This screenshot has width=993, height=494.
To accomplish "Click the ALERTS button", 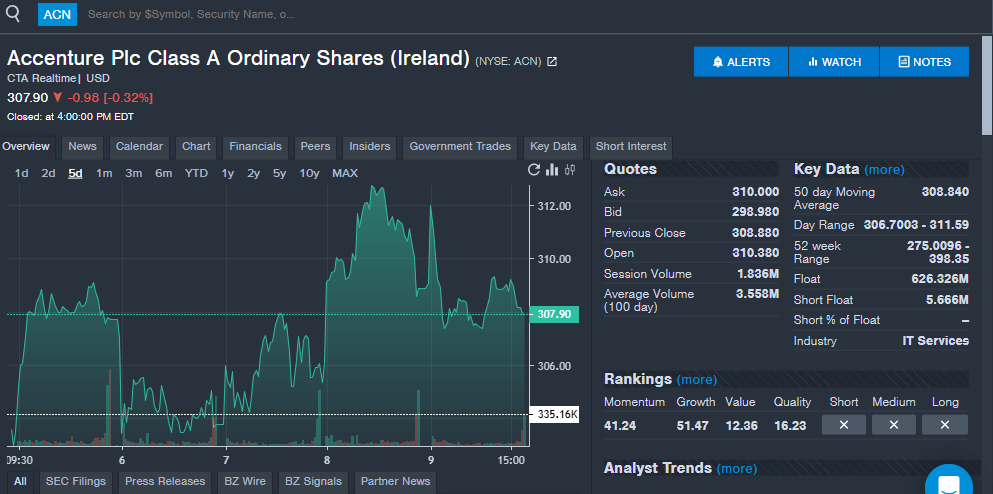I will tap(741, 62).
